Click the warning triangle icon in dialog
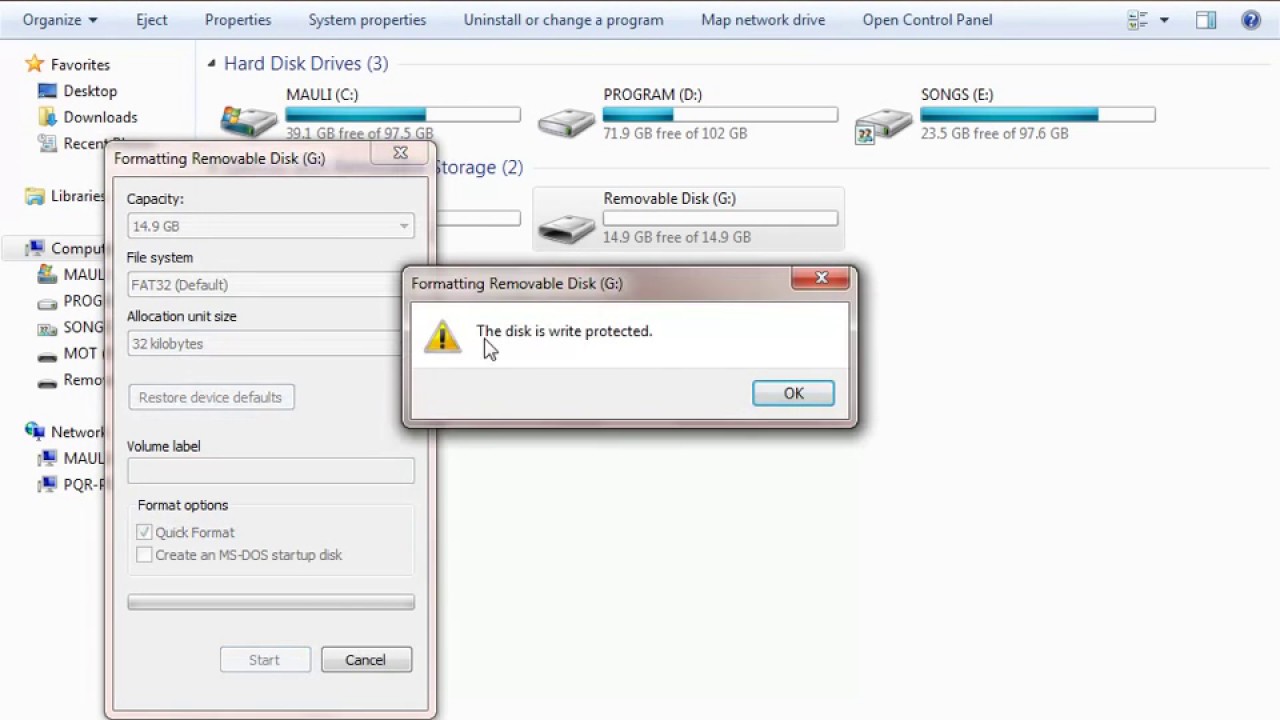 [x=442, y=337]
